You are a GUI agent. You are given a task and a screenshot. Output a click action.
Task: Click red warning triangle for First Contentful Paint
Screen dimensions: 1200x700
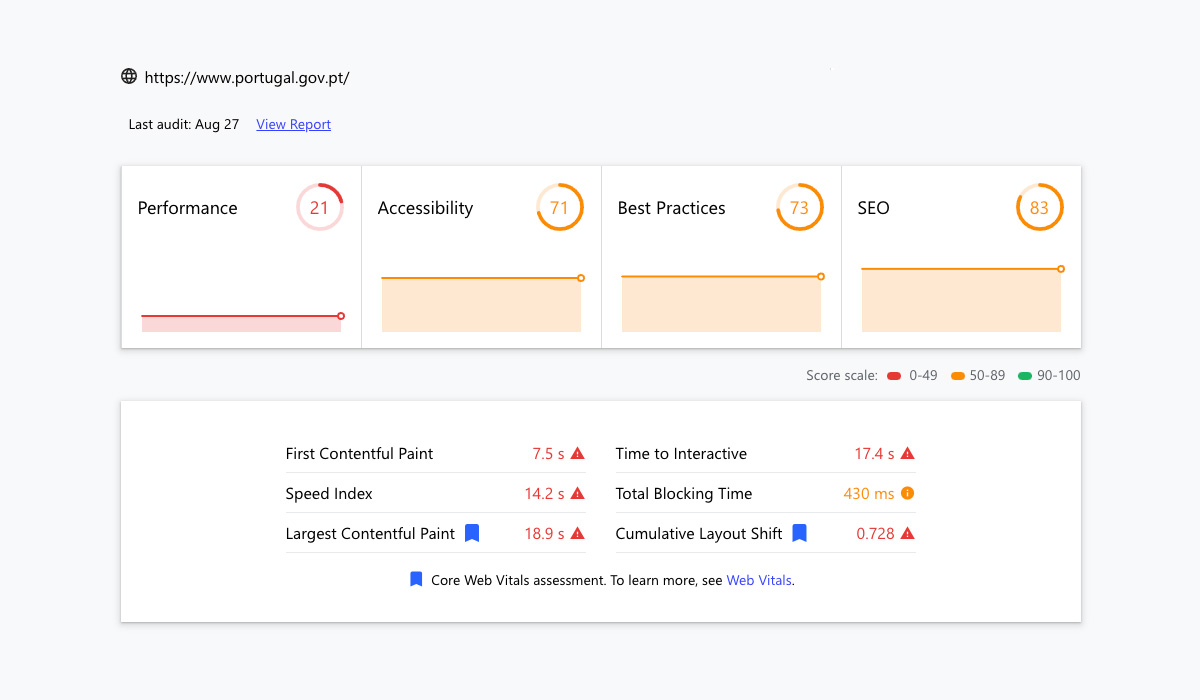pyautogui.click(x=577, y=454)
